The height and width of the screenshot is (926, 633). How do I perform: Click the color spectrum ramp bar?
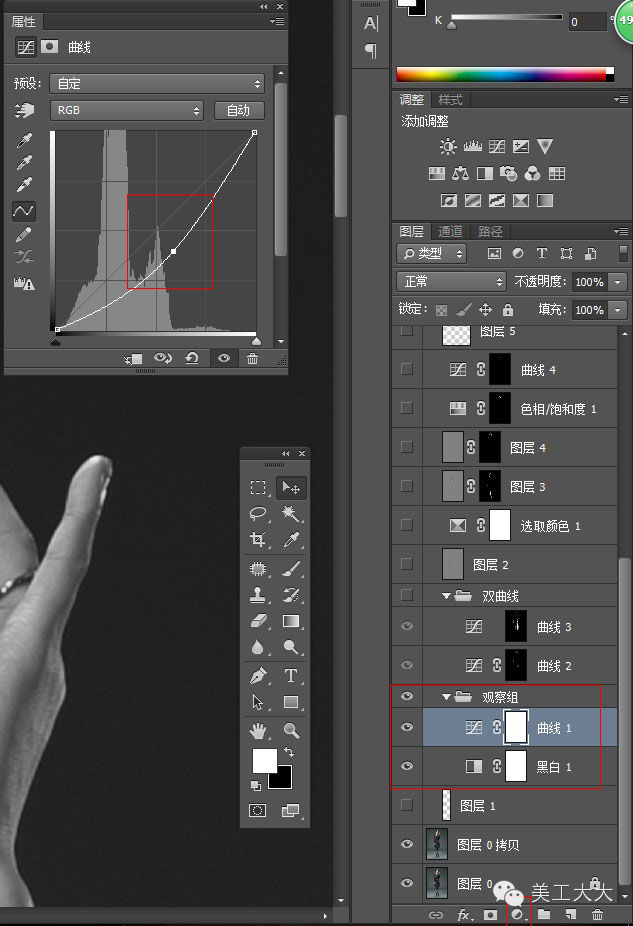(505, 74)
